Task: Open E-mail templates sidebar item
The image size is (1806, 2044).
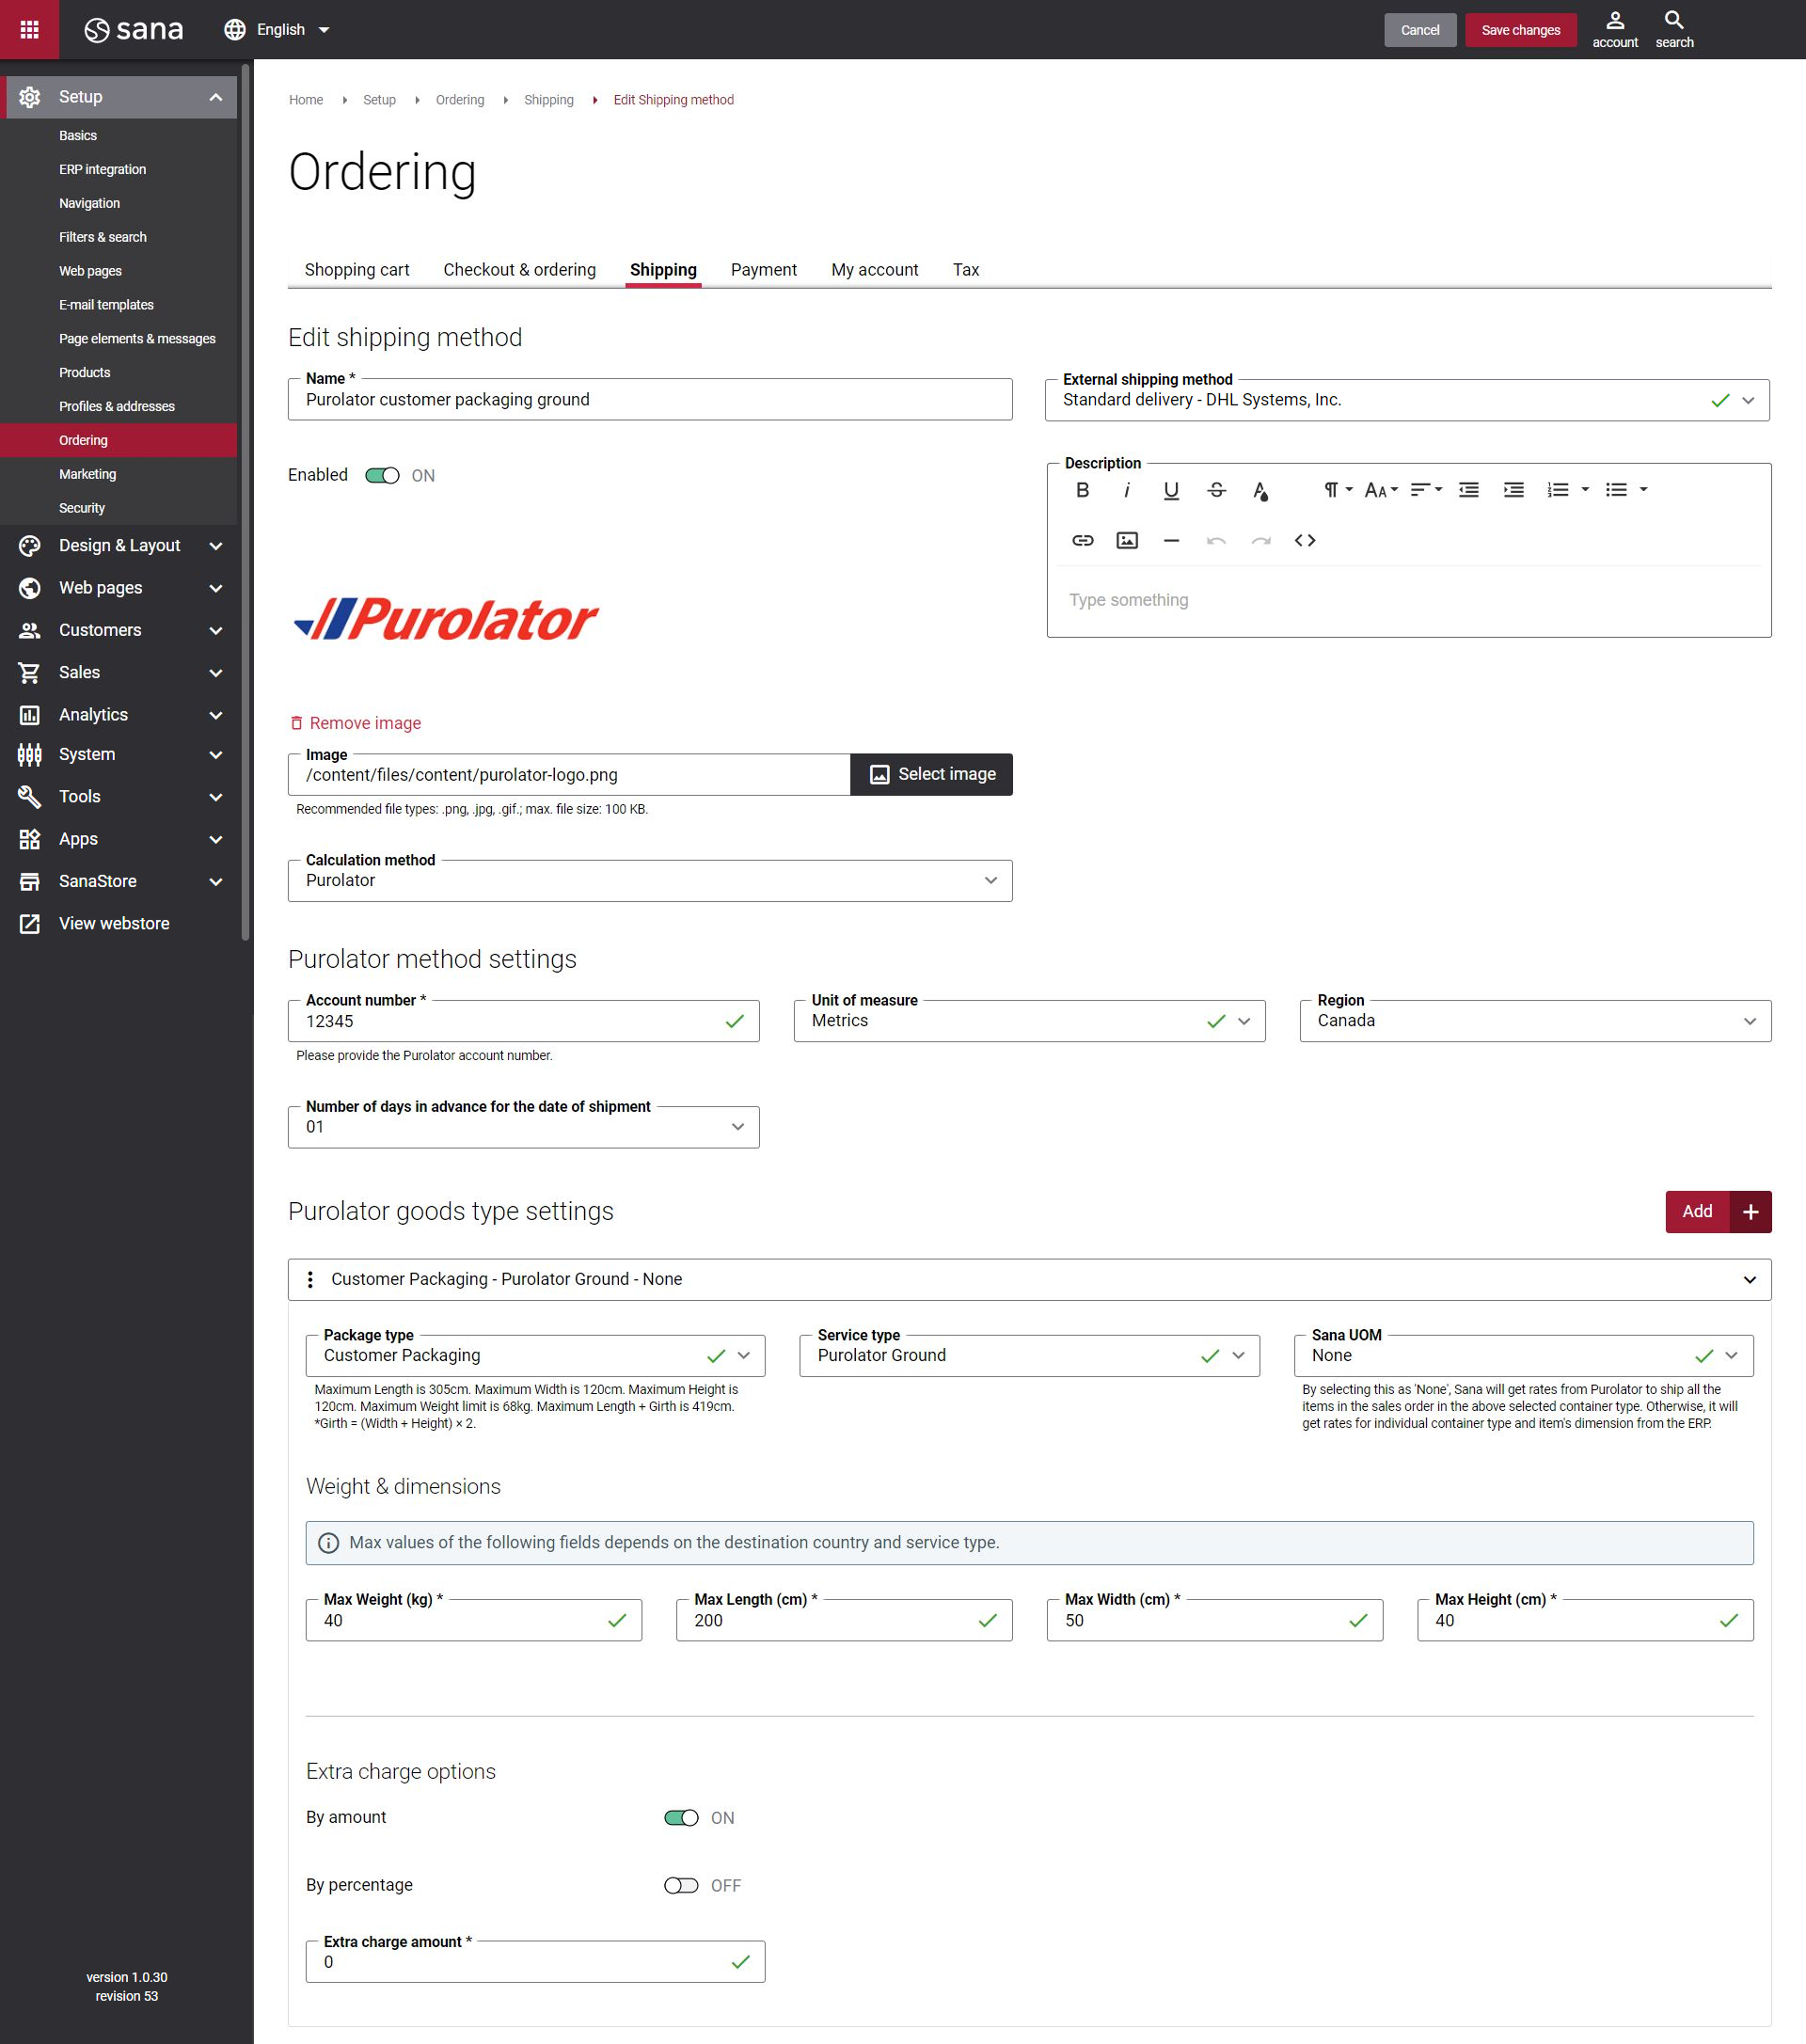Action: [106, 305]
